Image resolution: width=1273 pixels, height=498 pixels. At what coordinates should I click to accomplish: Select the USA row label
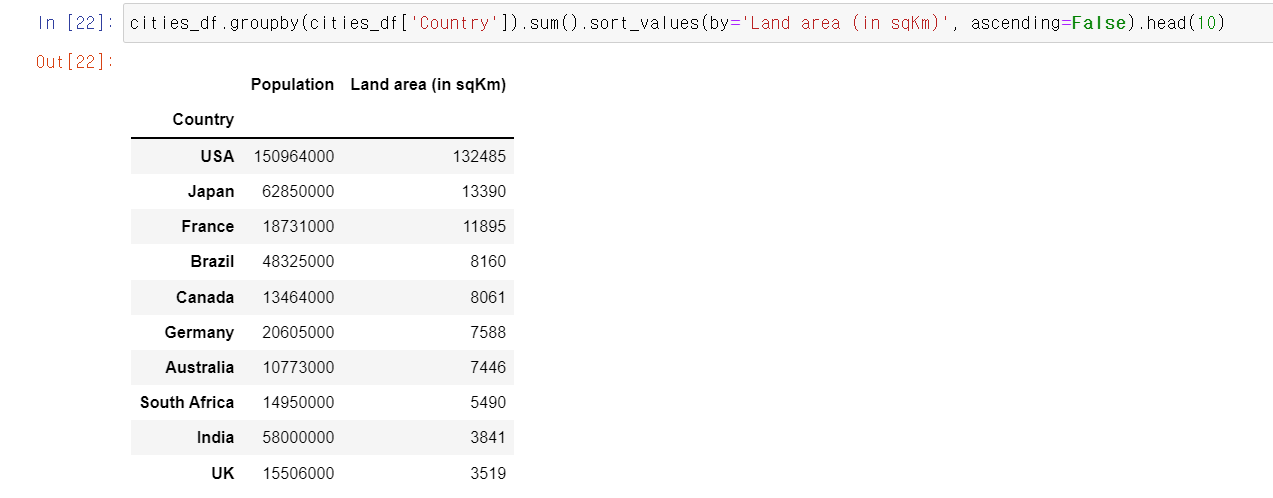[x=217, y=157]
